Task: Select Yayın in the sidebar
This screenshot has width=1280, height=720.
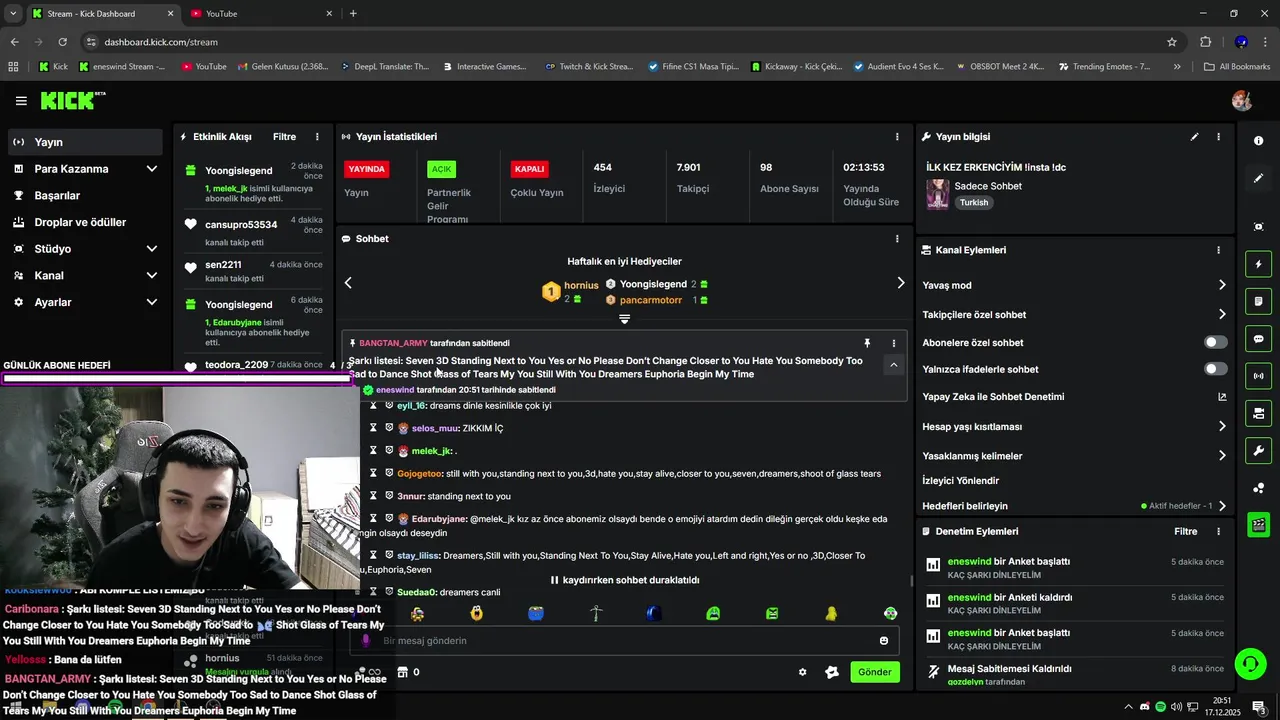Action: tap(84, 142)
